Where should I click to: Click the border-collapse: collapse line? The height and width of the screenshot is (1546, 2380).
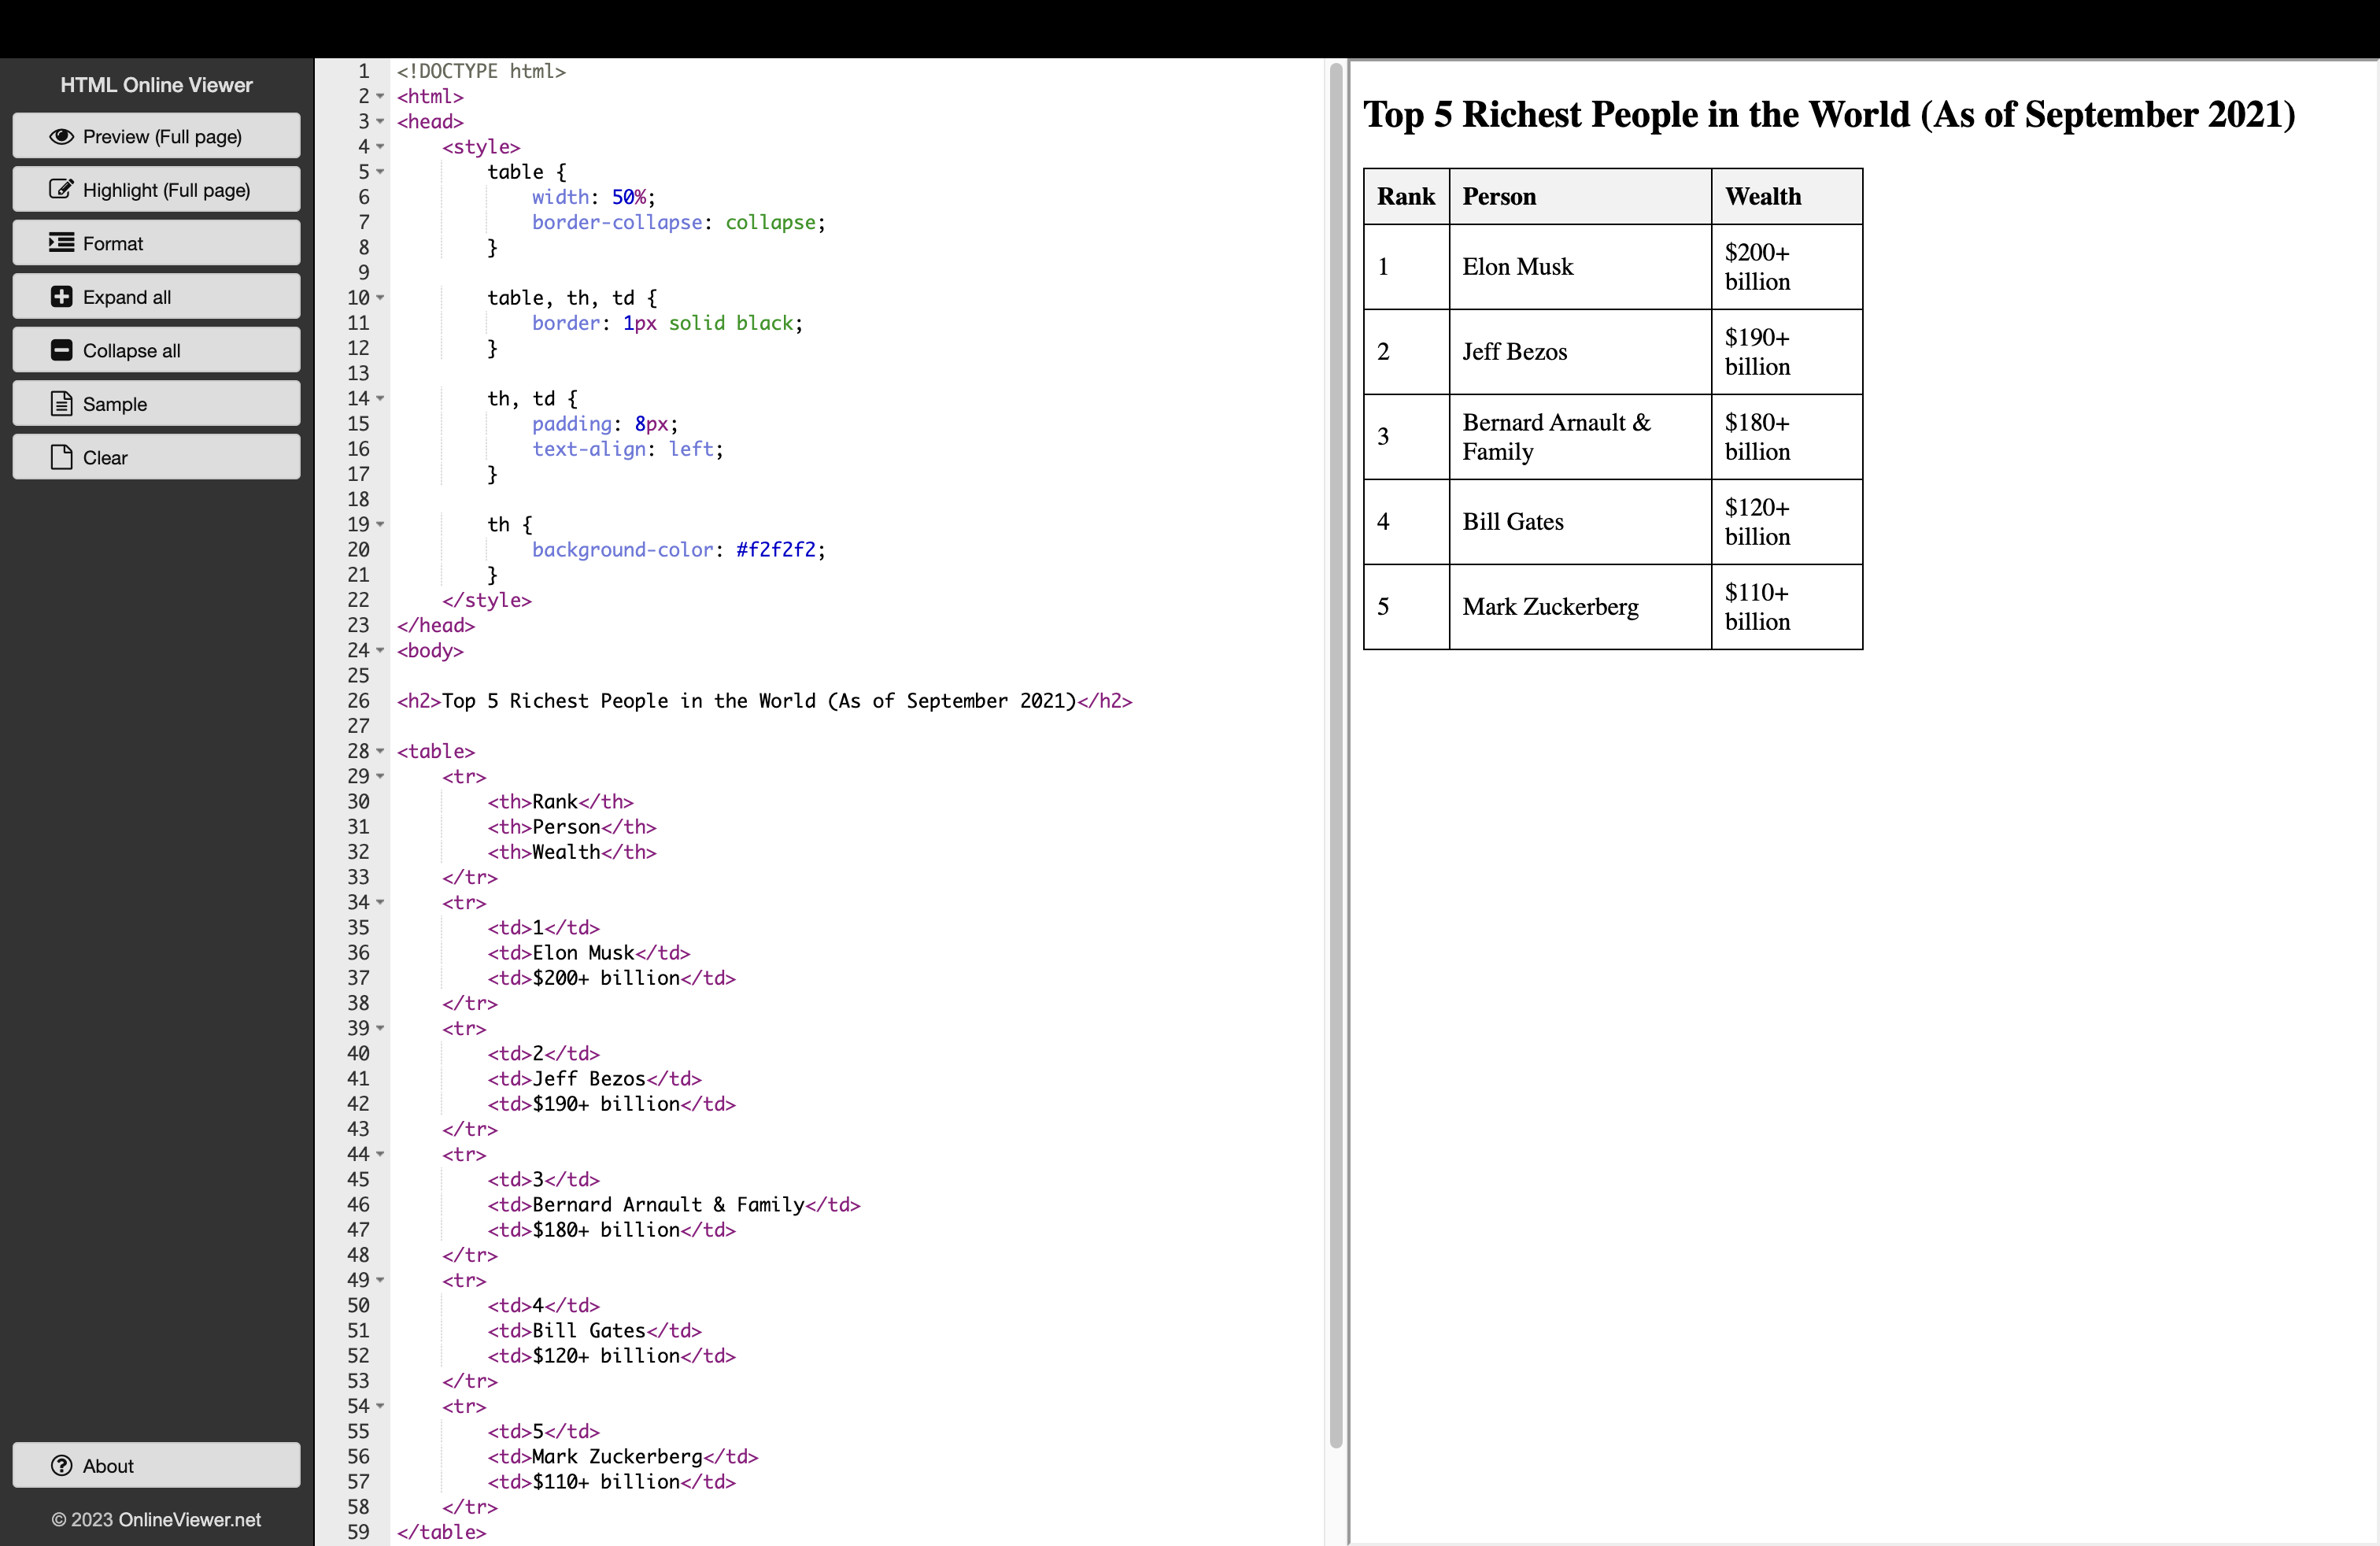[x=679, y=222]
